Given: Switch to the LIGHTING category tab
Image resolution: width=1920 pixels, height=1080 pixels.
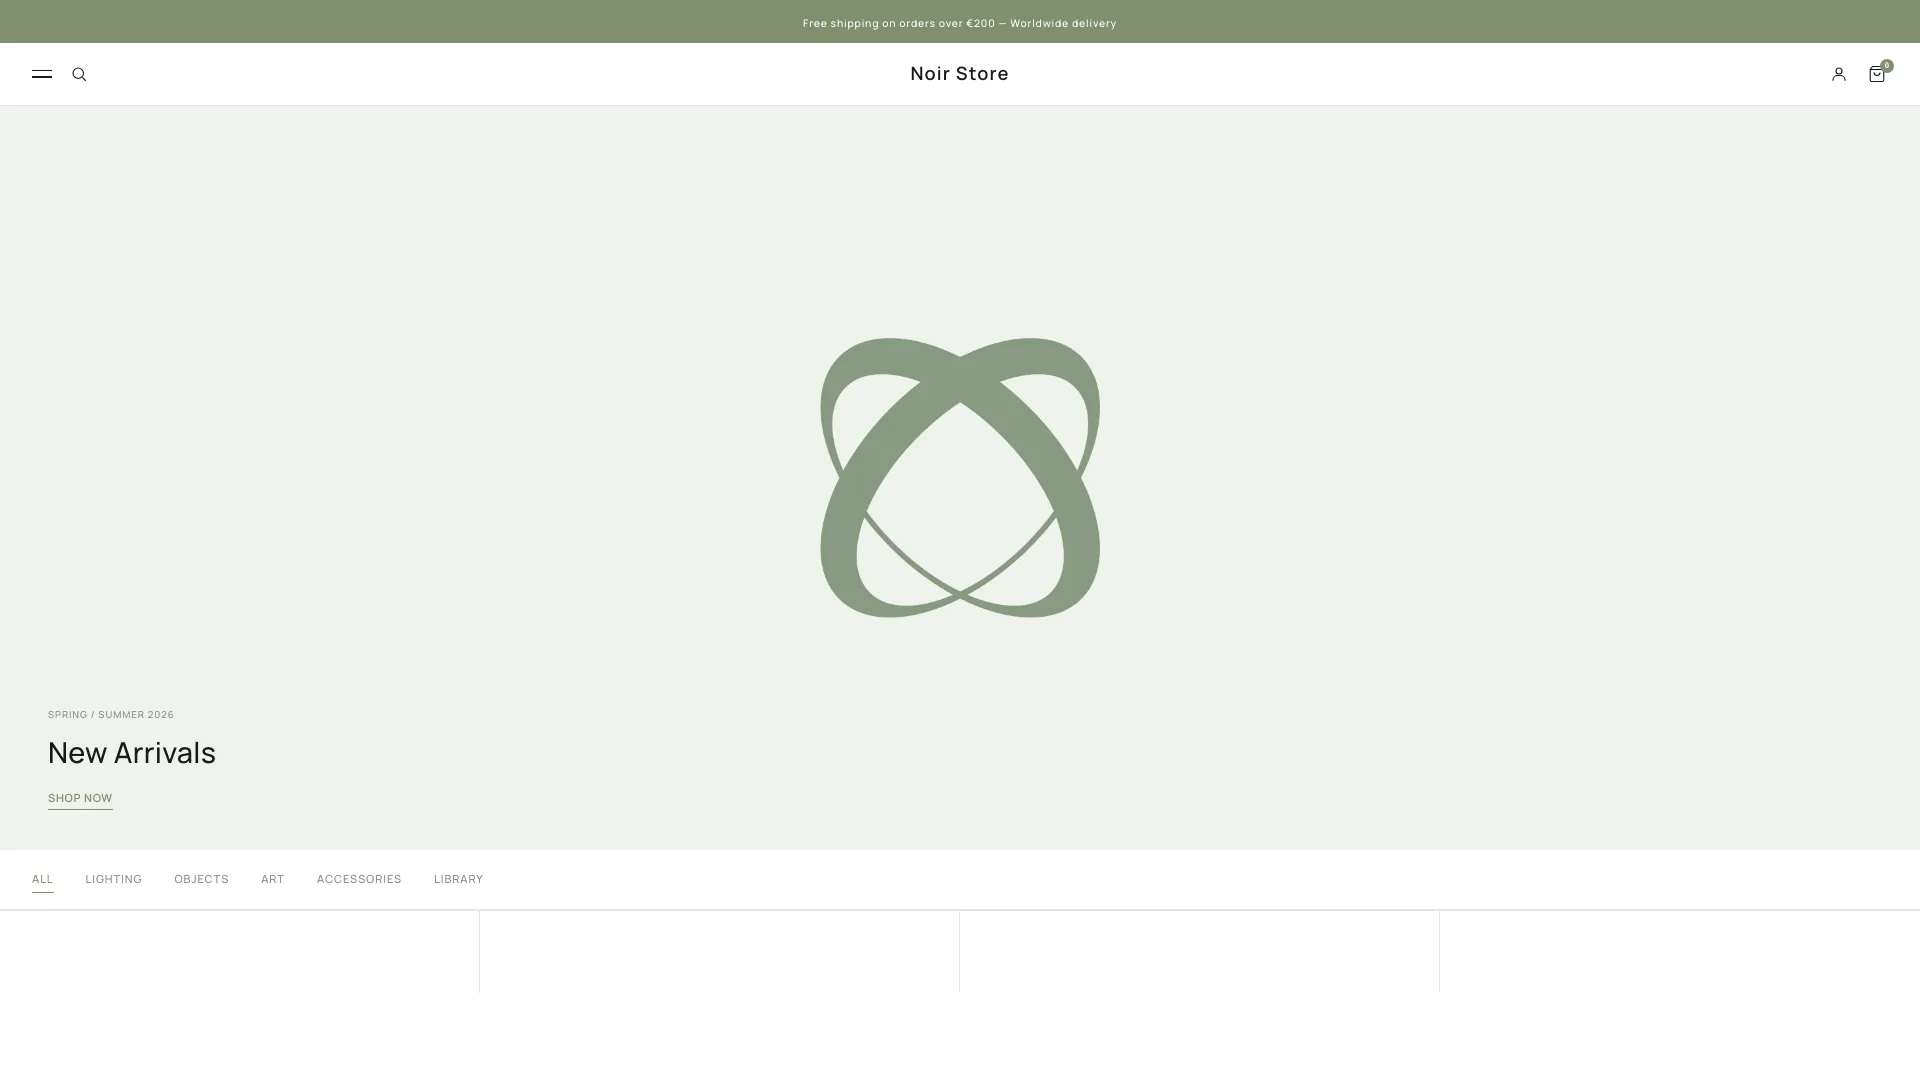Looking at the screenshot, I should 113,879.
